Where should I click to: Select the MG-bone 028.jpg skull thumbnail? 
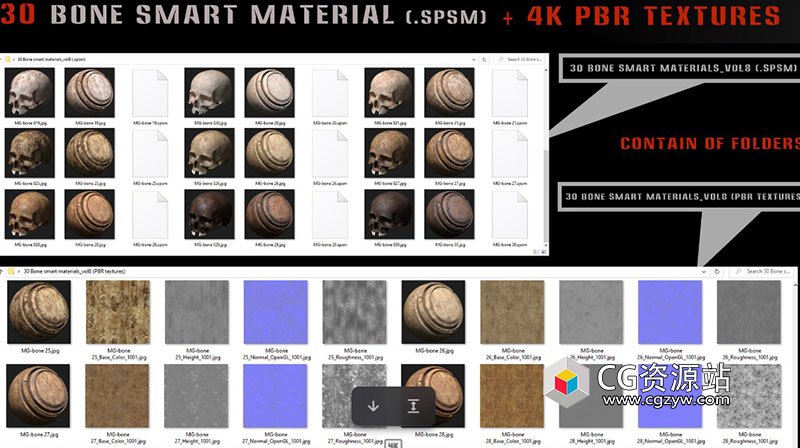point(30,214)
